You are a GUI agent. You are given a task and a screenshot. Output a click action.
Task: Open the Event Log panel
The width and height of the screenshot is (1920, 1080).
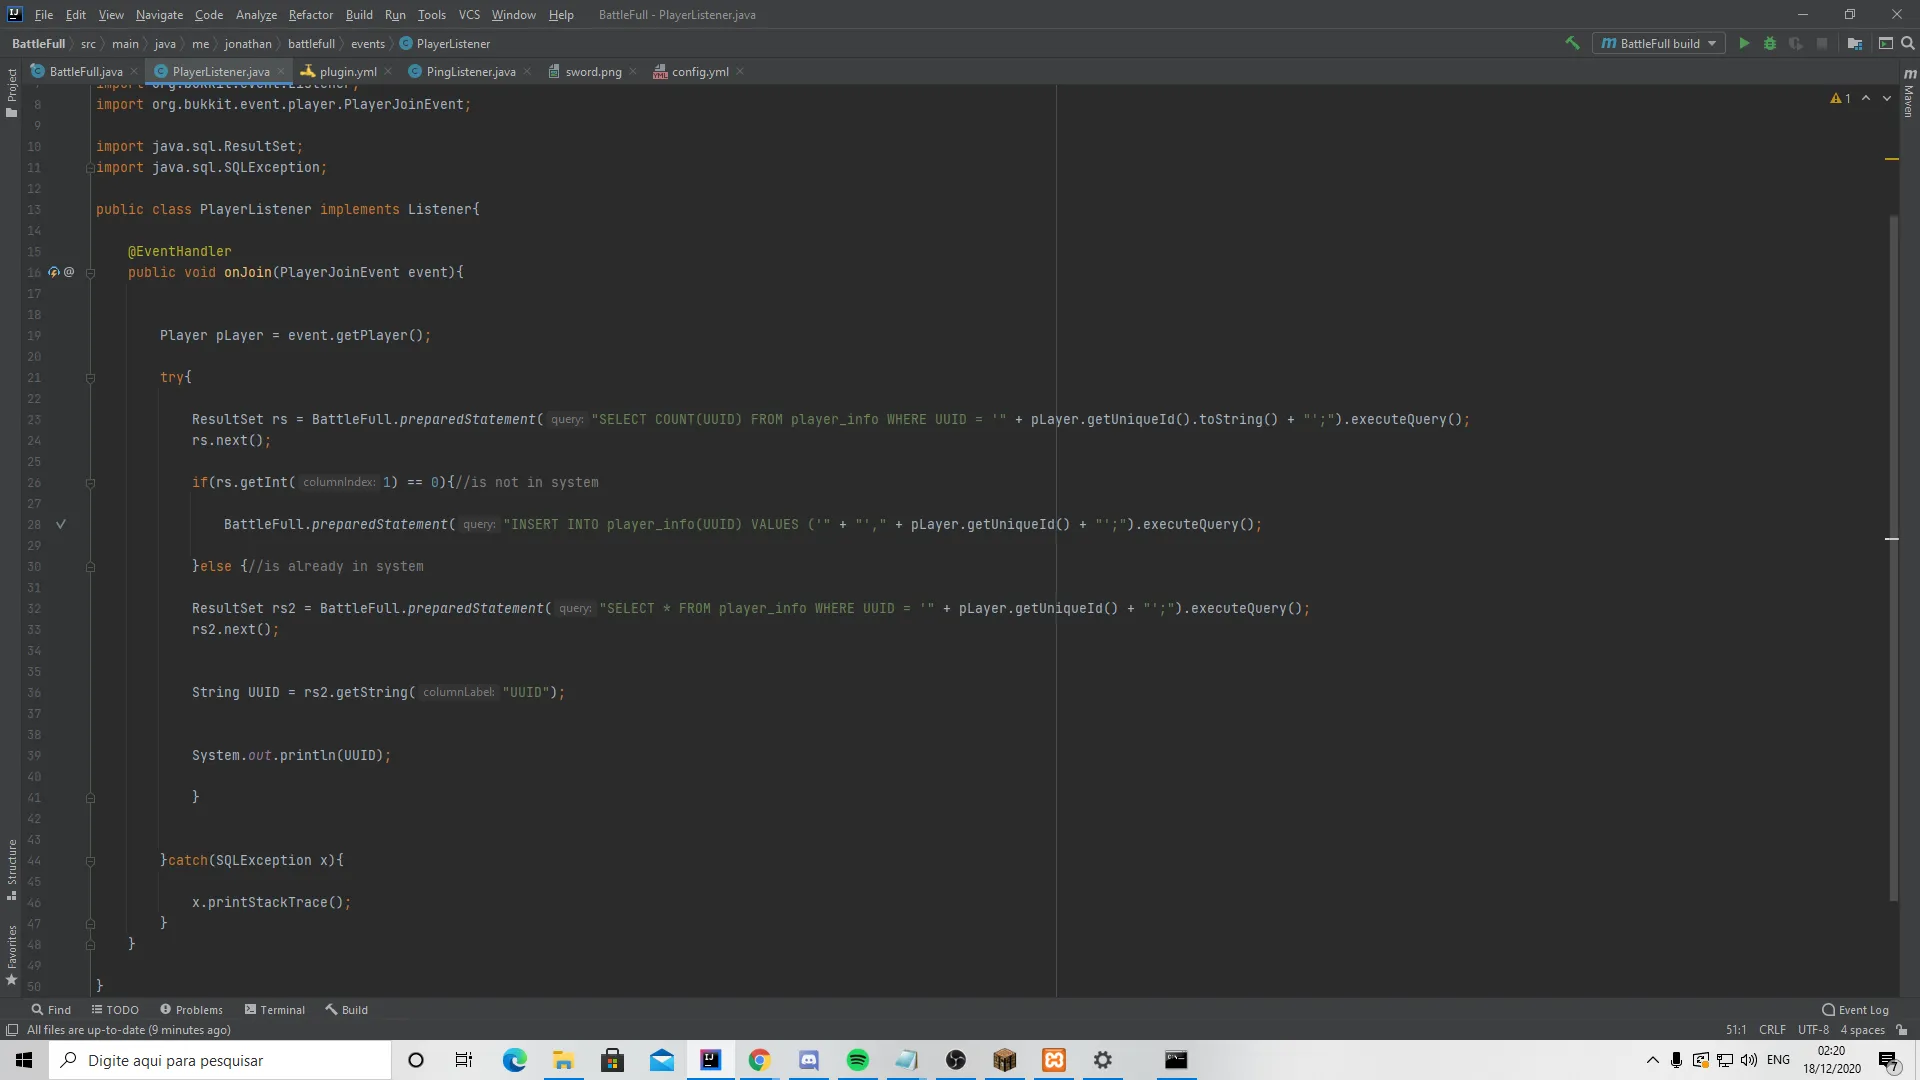[1856, 1009]
